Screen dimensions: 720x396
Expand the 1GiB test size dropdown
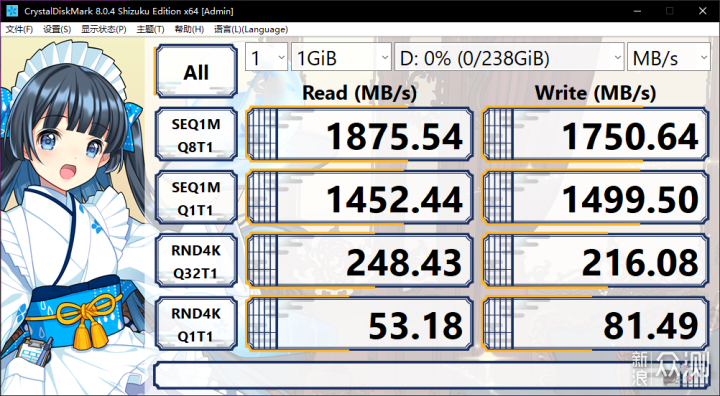(x=341, y=57)
